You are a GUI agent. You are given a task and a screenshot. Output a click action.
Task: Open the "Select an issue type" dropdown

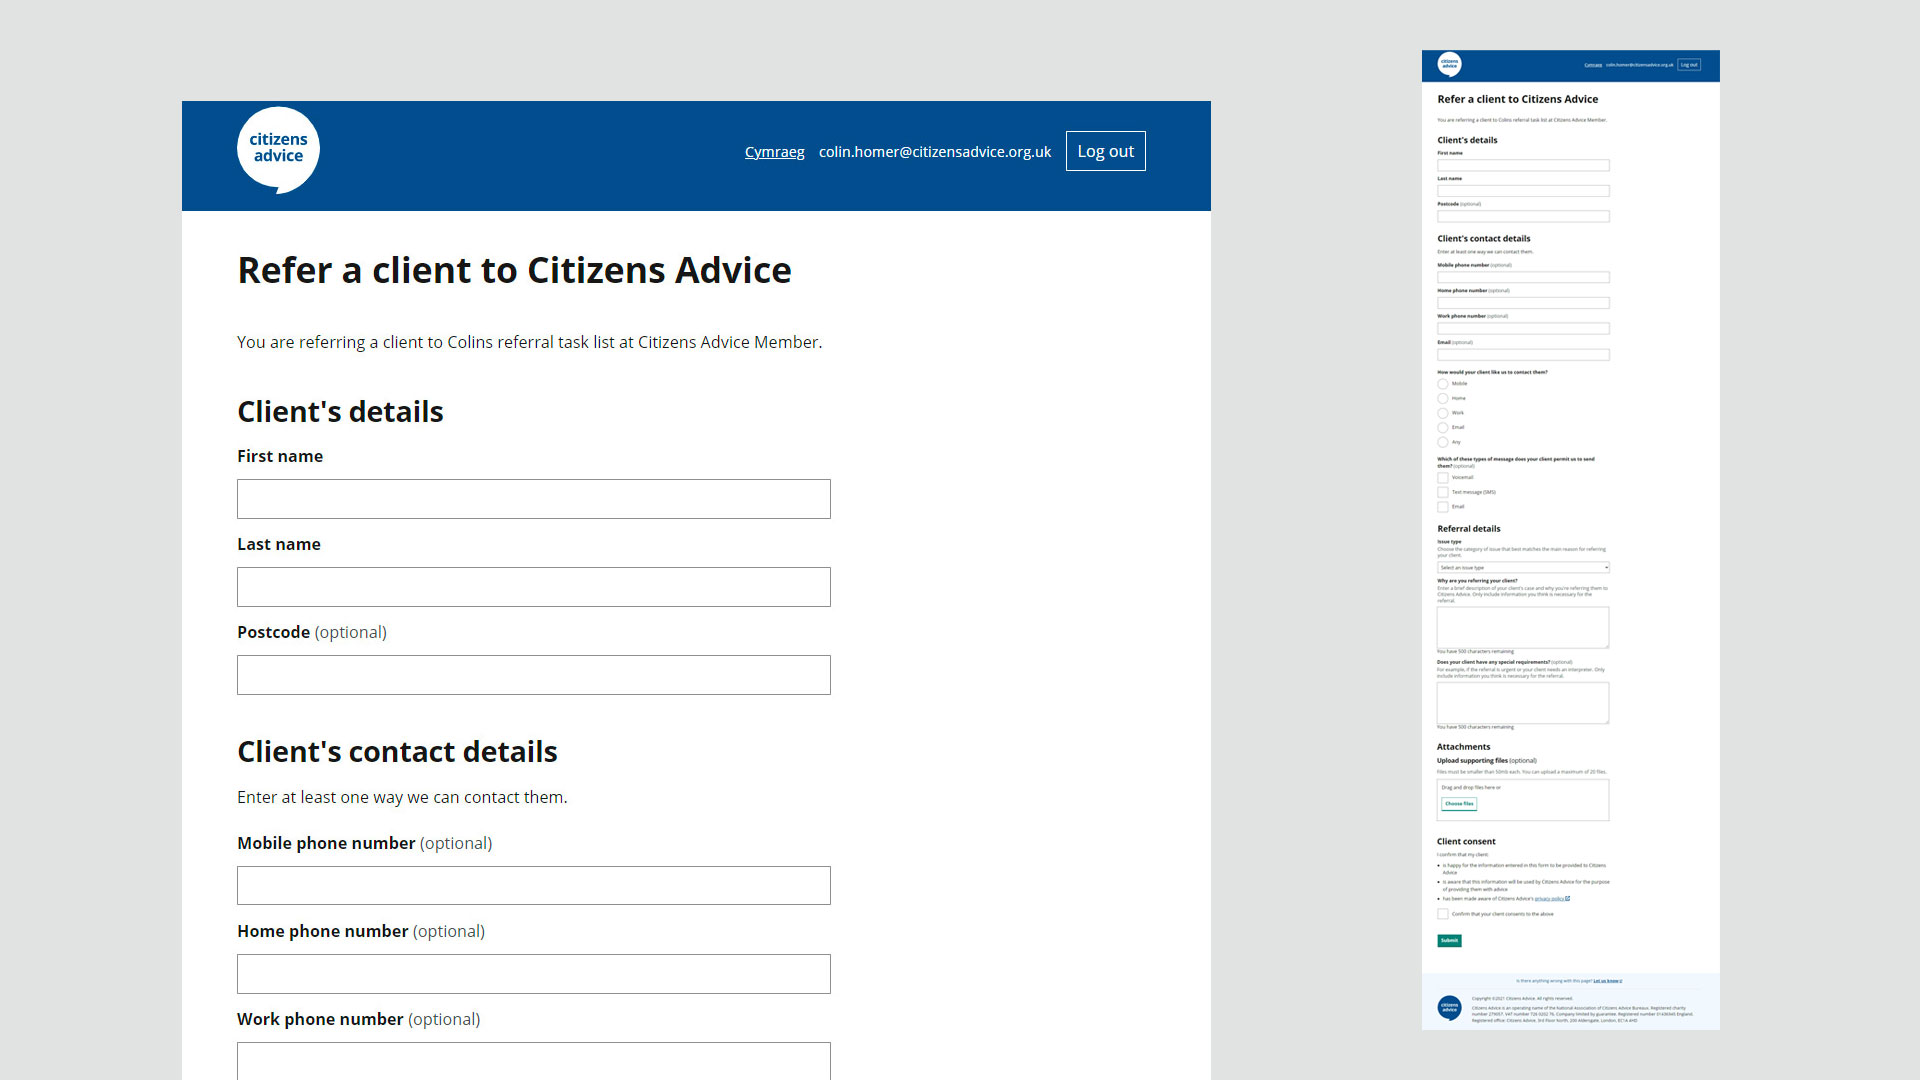click(1523, 567)
